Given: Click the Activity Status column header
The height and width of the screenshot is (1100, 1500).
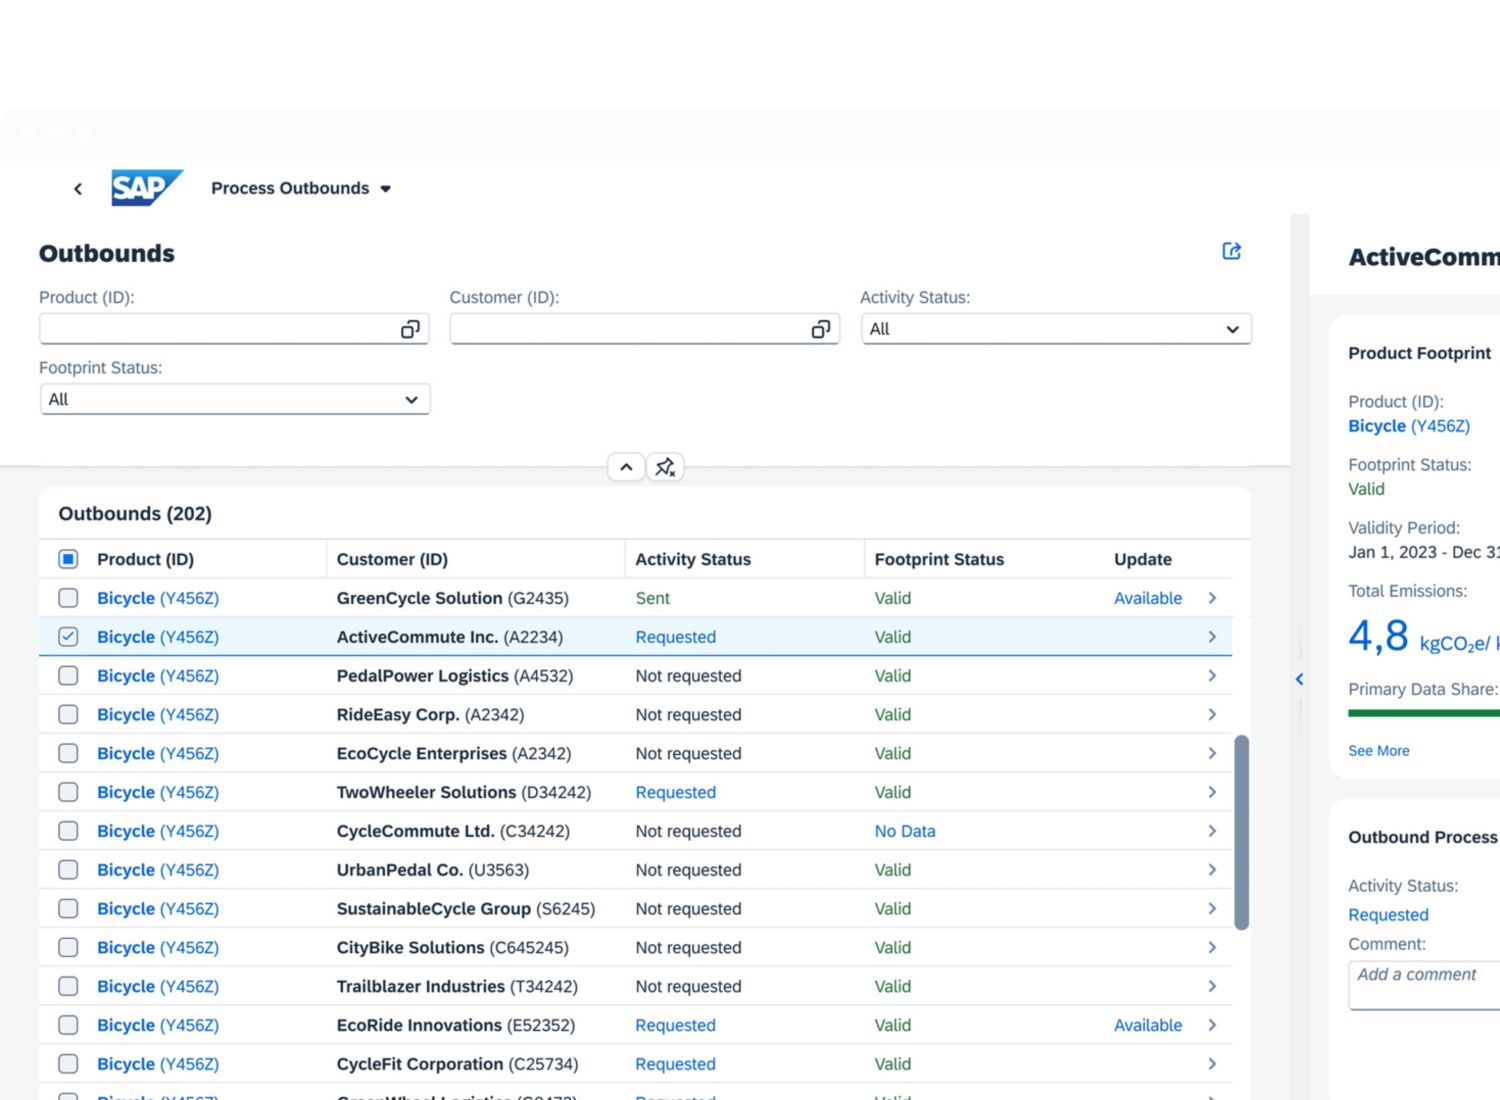Looking at the screenshot, I should point(693,559).
